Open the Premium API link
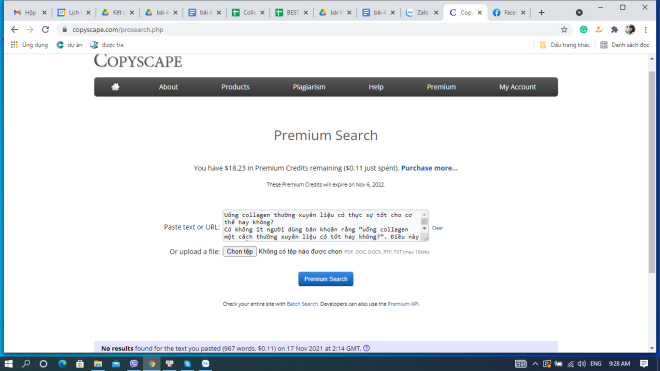The width and height of the screenshot is (660, 371). pyautogui.click(x=403, y=304)
